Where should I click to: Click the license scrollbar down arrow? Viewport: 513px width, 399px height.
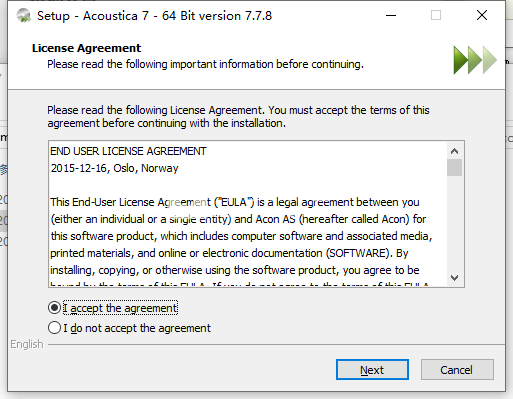pos(454,277)
